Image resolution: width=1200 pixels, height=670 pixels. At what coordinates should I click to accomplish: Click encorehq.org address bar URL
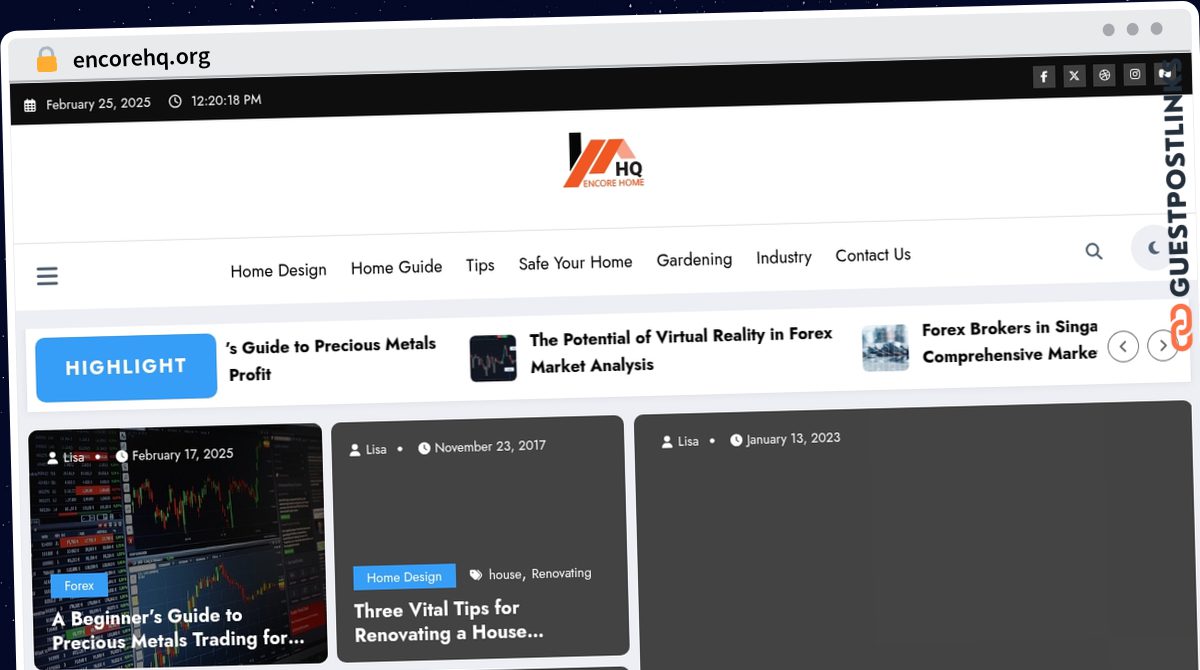(x=142, y=58)
